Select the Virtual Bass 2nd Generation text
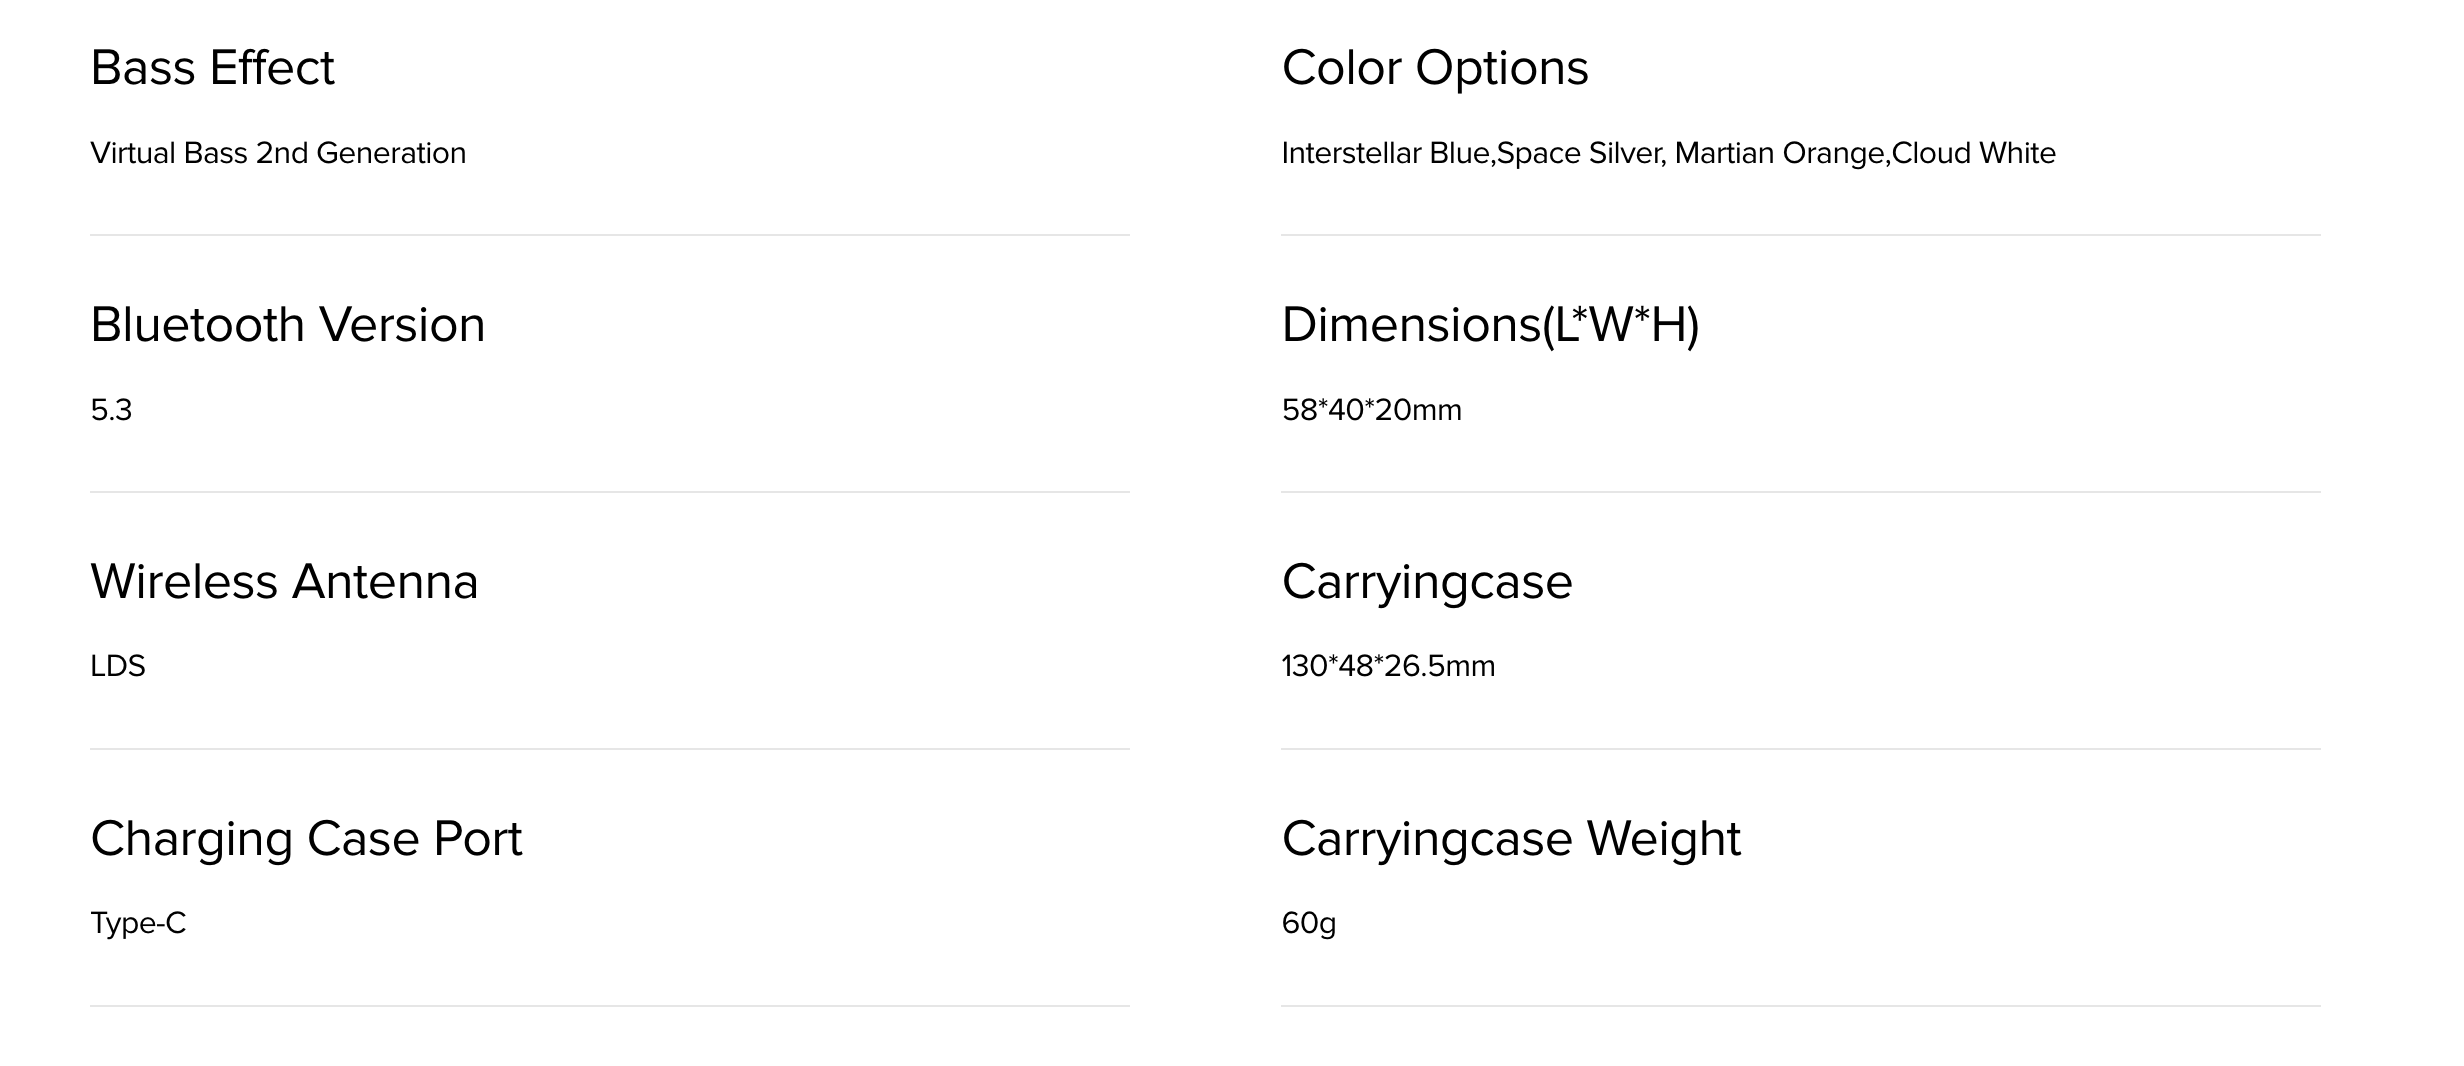 click(278, 153)
